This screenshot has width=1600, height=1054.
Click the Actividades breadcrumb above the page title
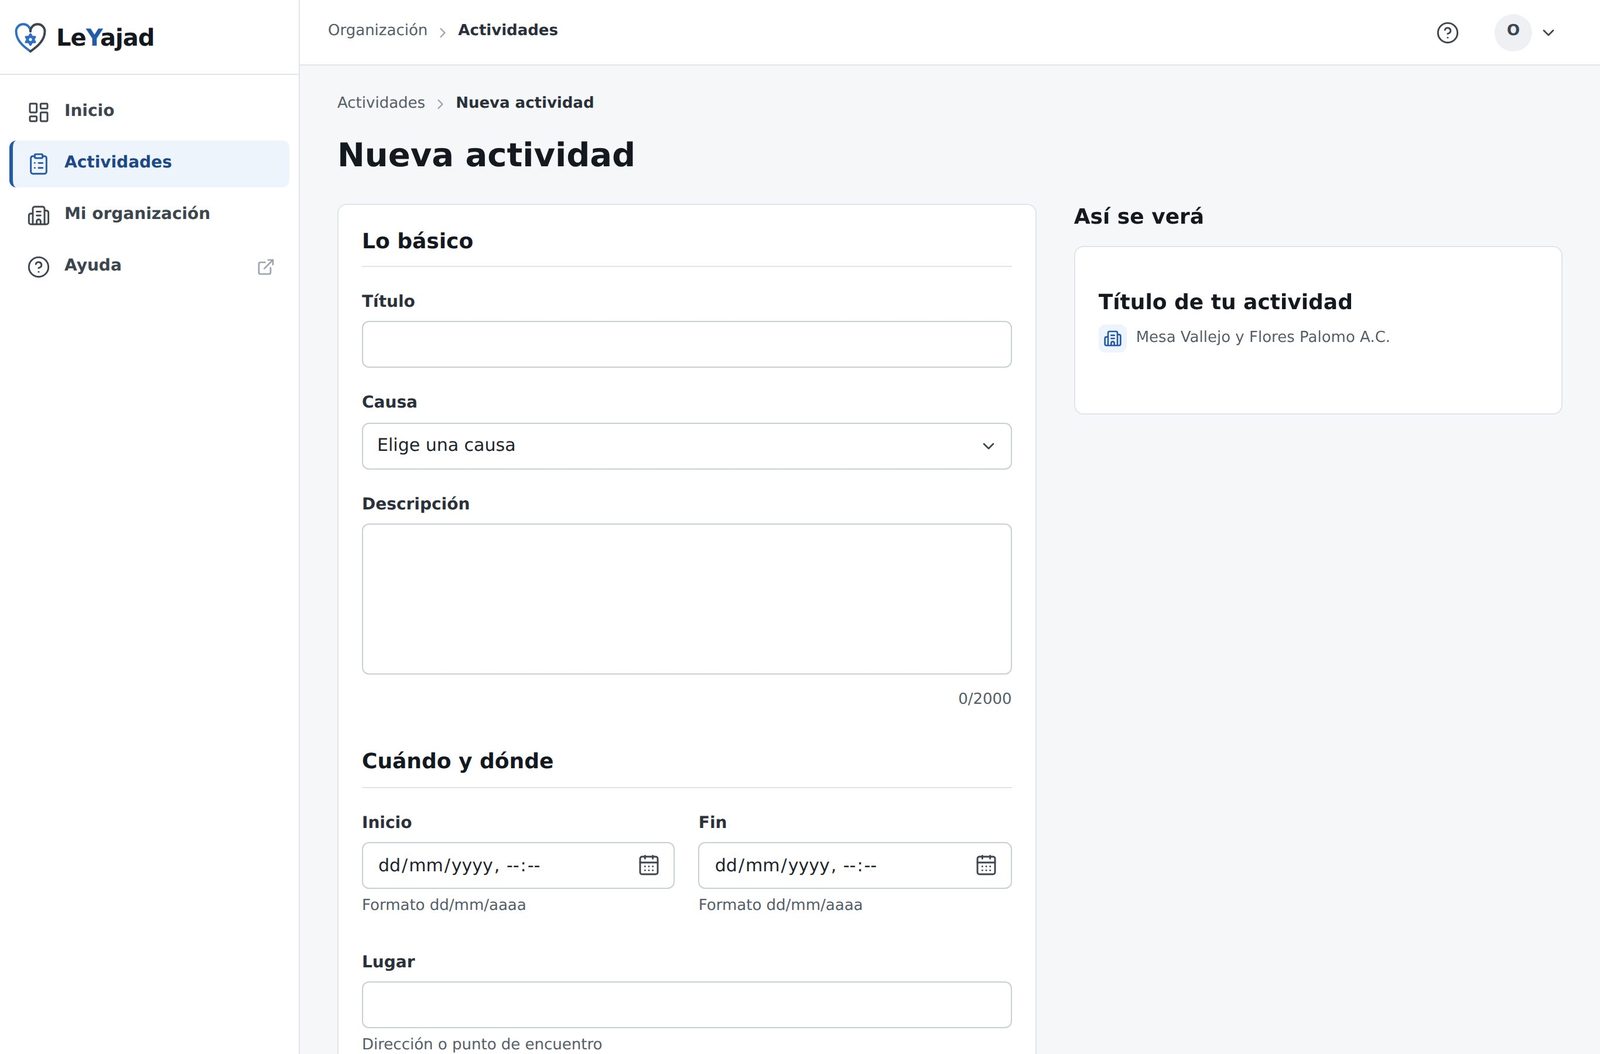point(380,102)
